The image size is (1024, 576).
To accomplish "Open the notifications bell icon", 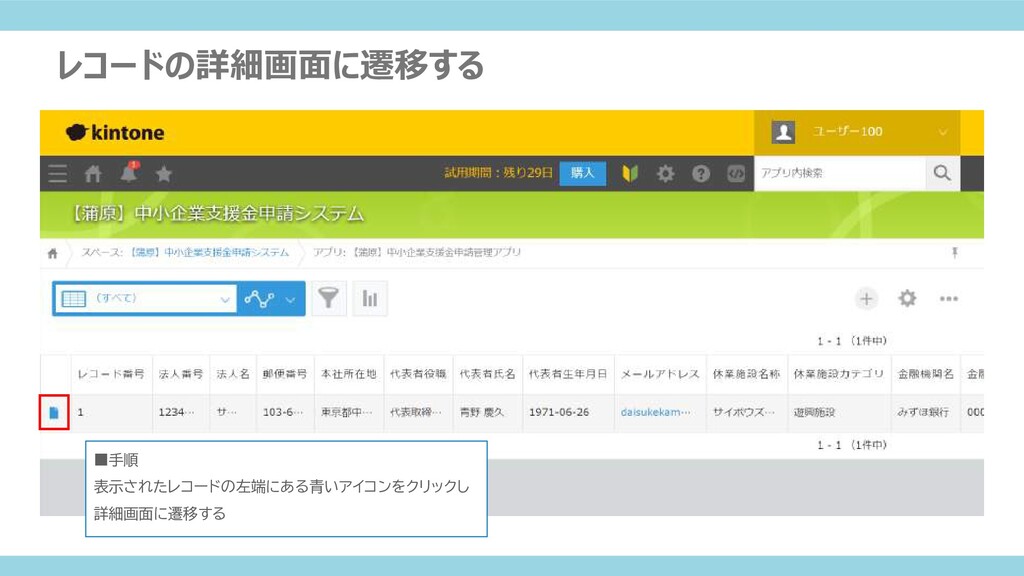I will [129, 173].
